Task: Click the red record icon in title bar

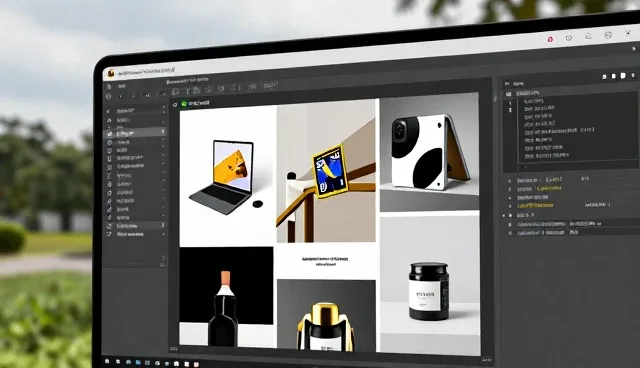Action: click(550, 39)
